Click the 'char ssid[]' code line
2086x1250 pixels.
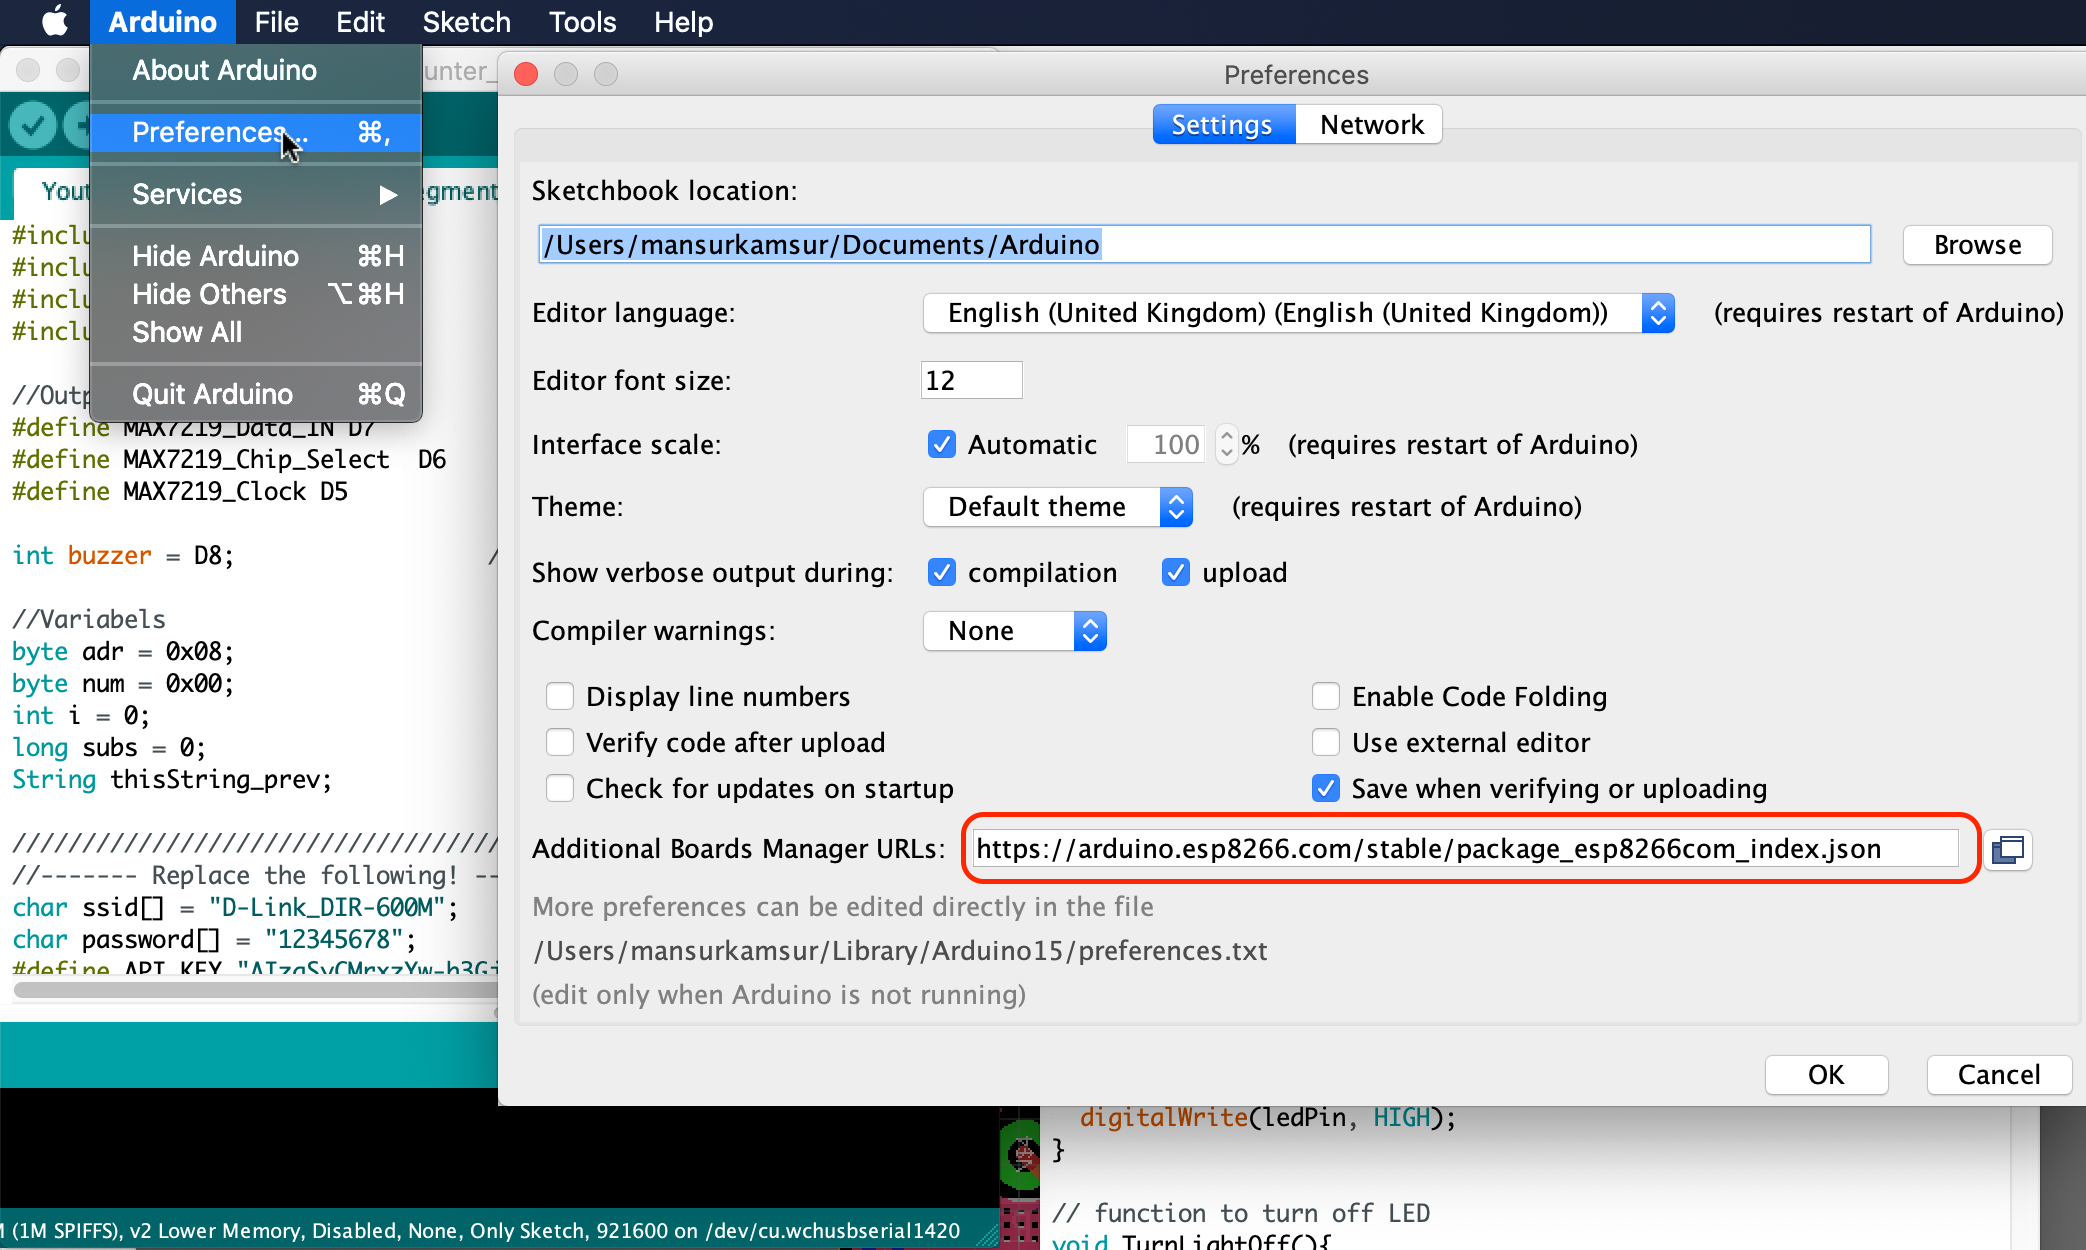235,907
